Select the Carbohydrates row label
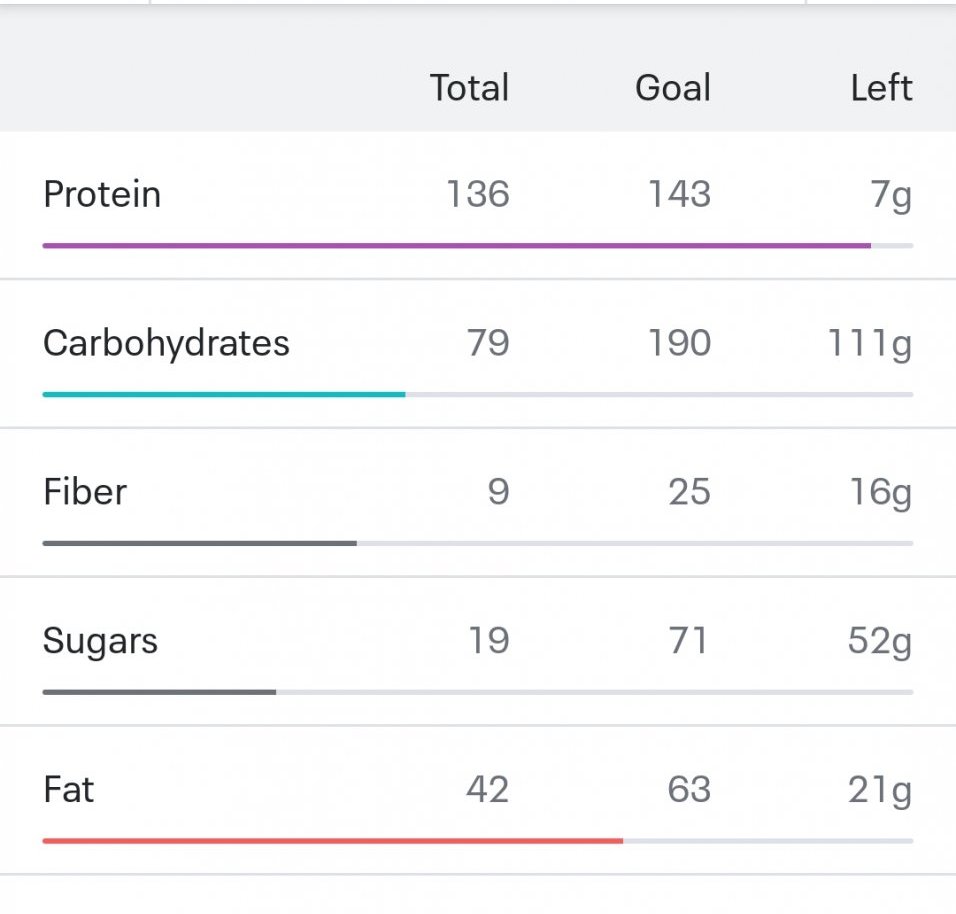This screenshot has height=914, width=956. point(166,343)
